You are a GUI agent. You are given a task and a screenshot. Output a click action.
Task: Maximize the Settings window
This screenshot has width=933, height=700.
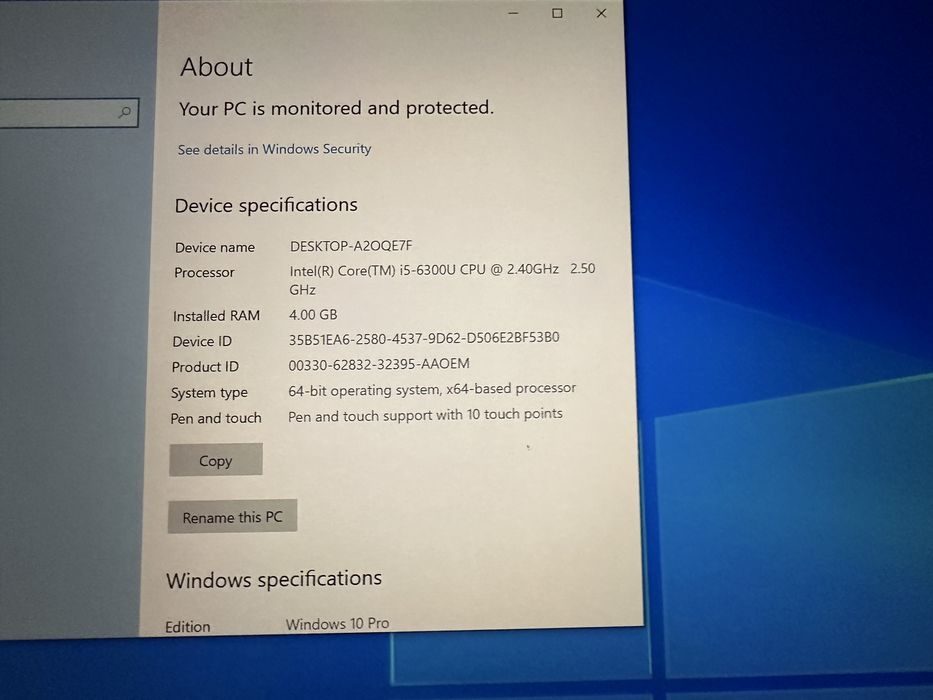point(557,13)
